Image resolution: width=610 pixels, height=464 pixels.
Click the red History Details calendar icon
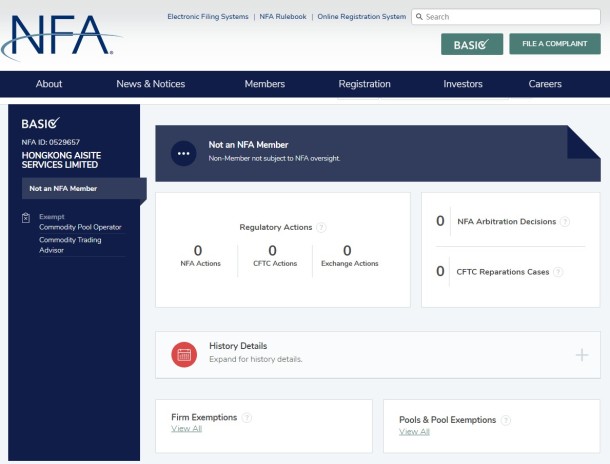click(x=184, y=354)
